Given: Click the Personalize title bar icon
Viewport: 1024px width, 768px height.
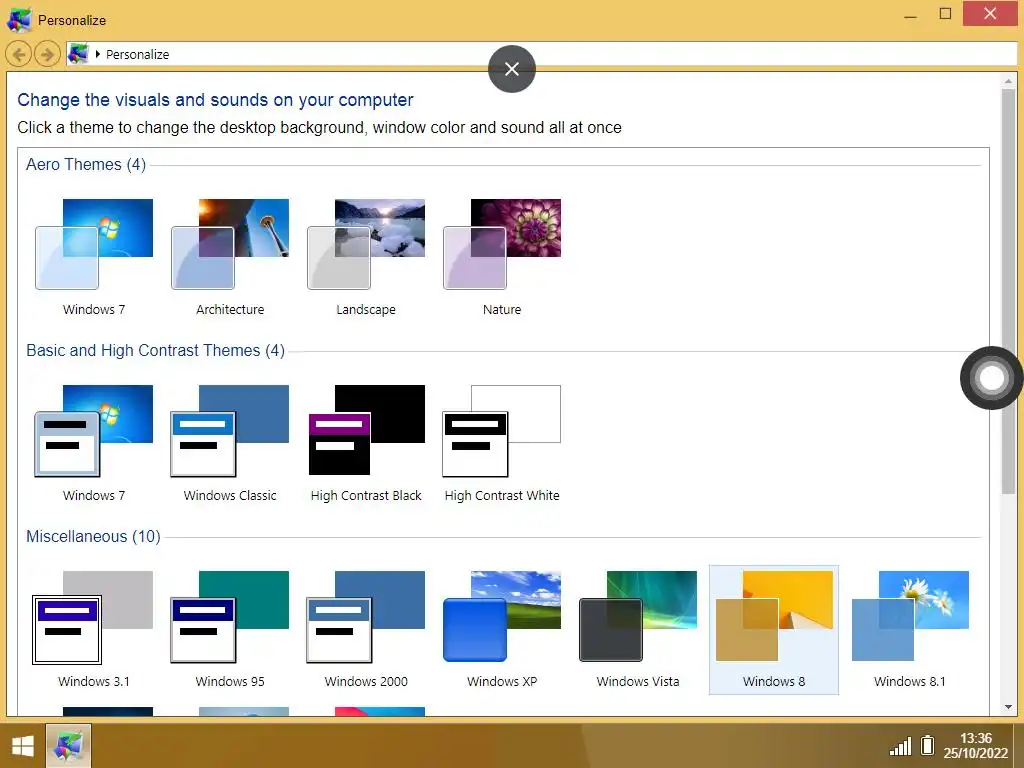Looking at the screenshot, I should click(x=19, y=20).
